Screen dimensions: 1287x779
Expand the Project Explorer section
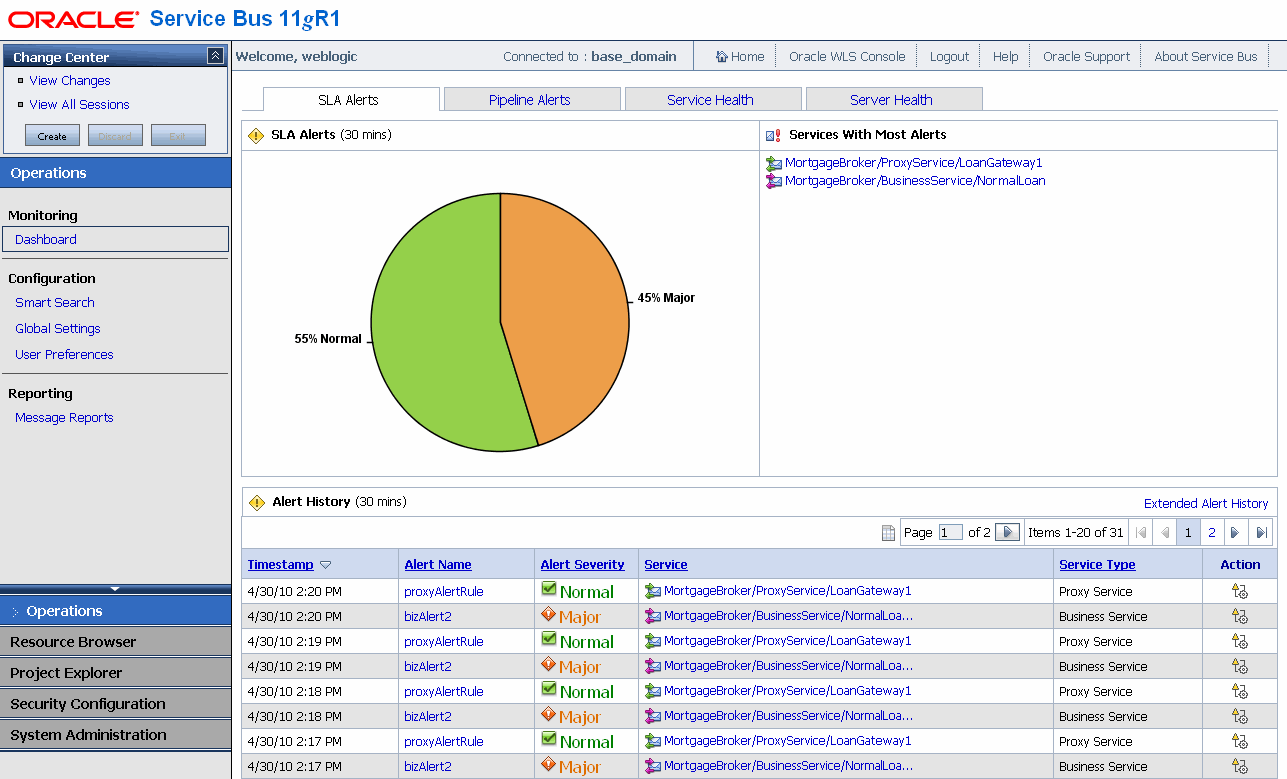pyautogui.click(x=115, y=673)
